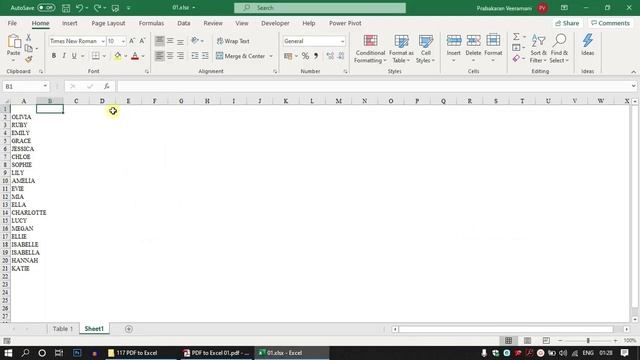This screenshot has height=360, width=640.
Task: Open the Comments pane
Action: tap(611, 23)
